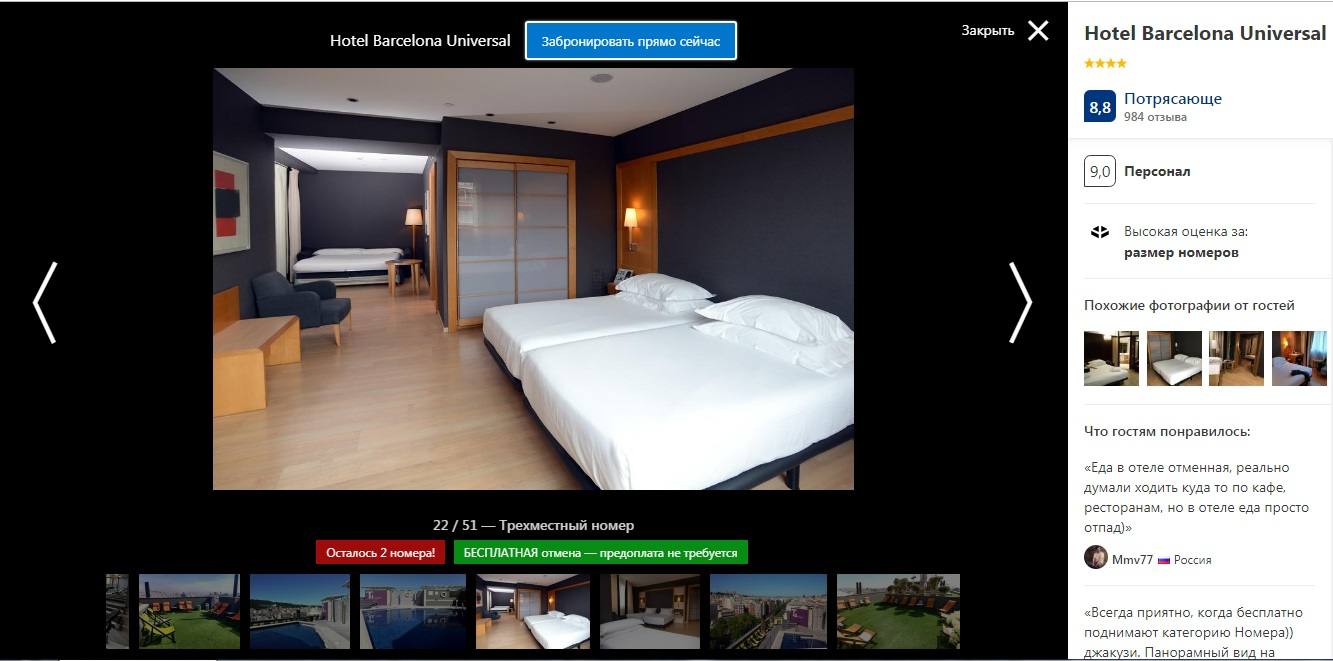The height and width of the screenshot is (661, 1333).
Task: Click the green 'БЕСПЛАТНАЯ отмена' badge
Action: 600,552
